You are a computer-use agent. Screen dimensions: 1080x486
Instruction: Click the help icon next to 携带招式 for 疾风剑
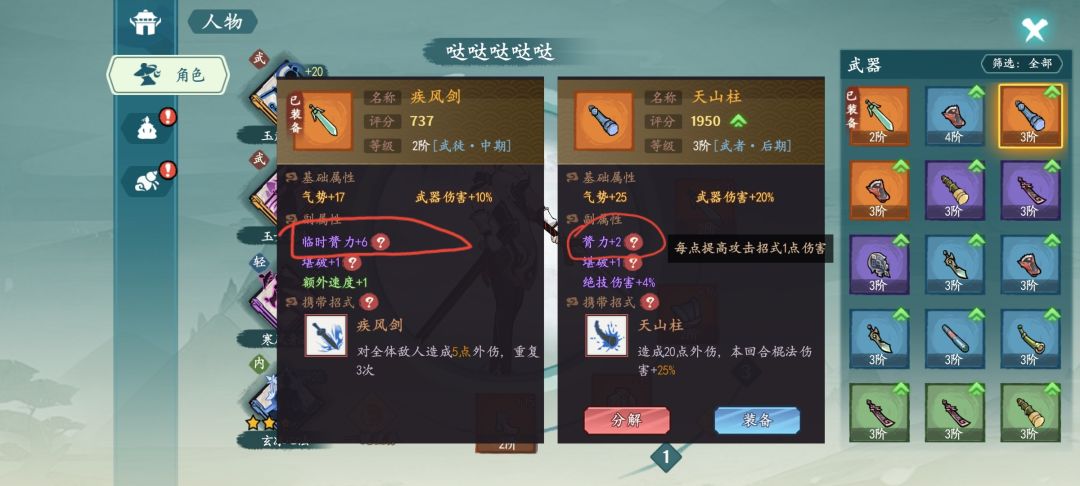[369, 302]
